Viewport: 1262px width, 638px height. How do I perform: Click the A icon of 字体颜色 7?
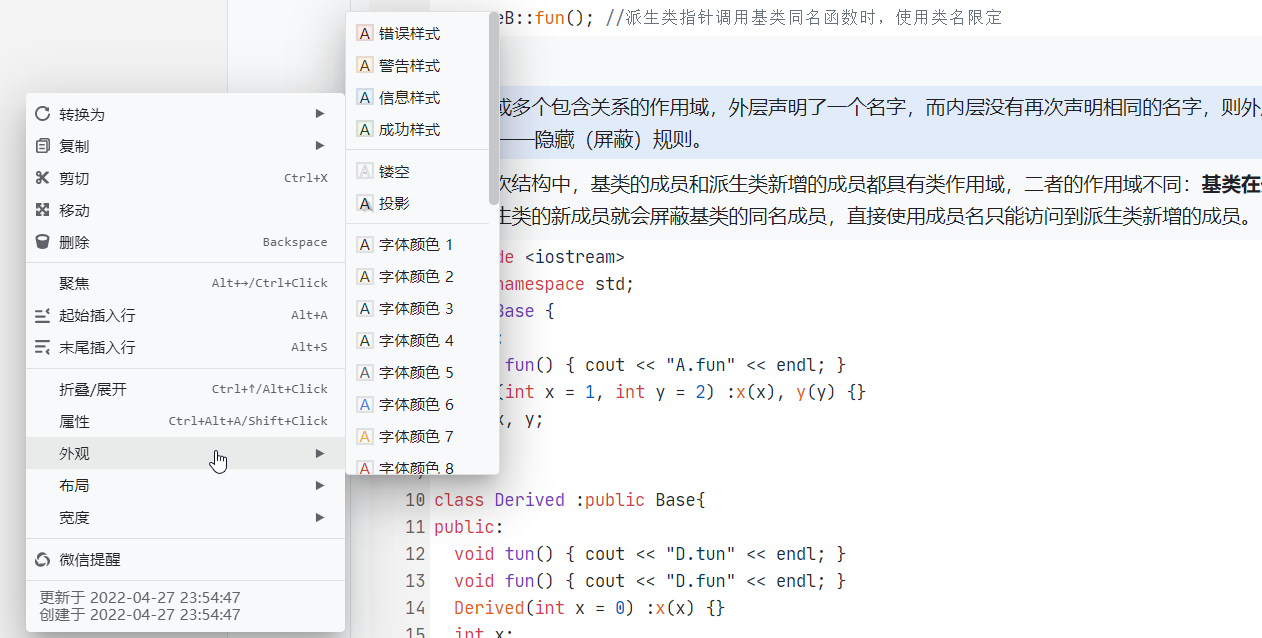pos(365,436)
